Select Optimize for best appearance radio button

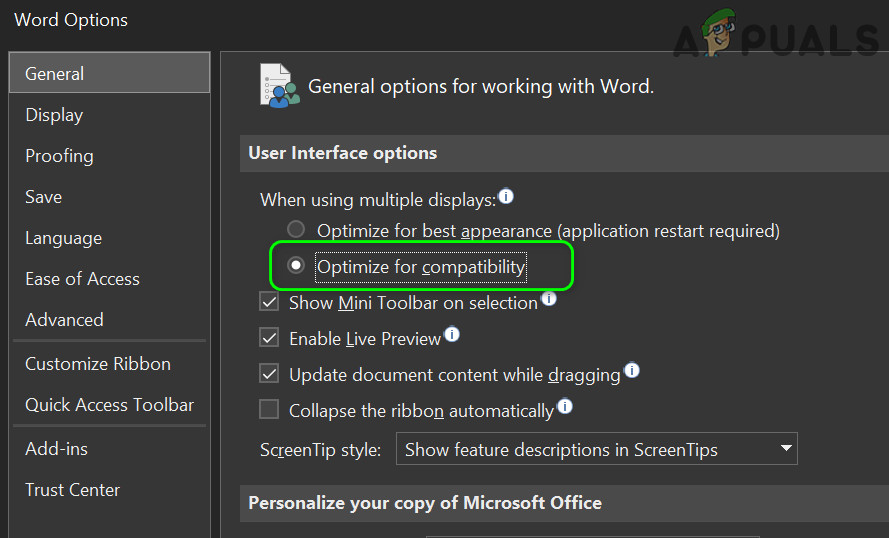click(296, 230)
